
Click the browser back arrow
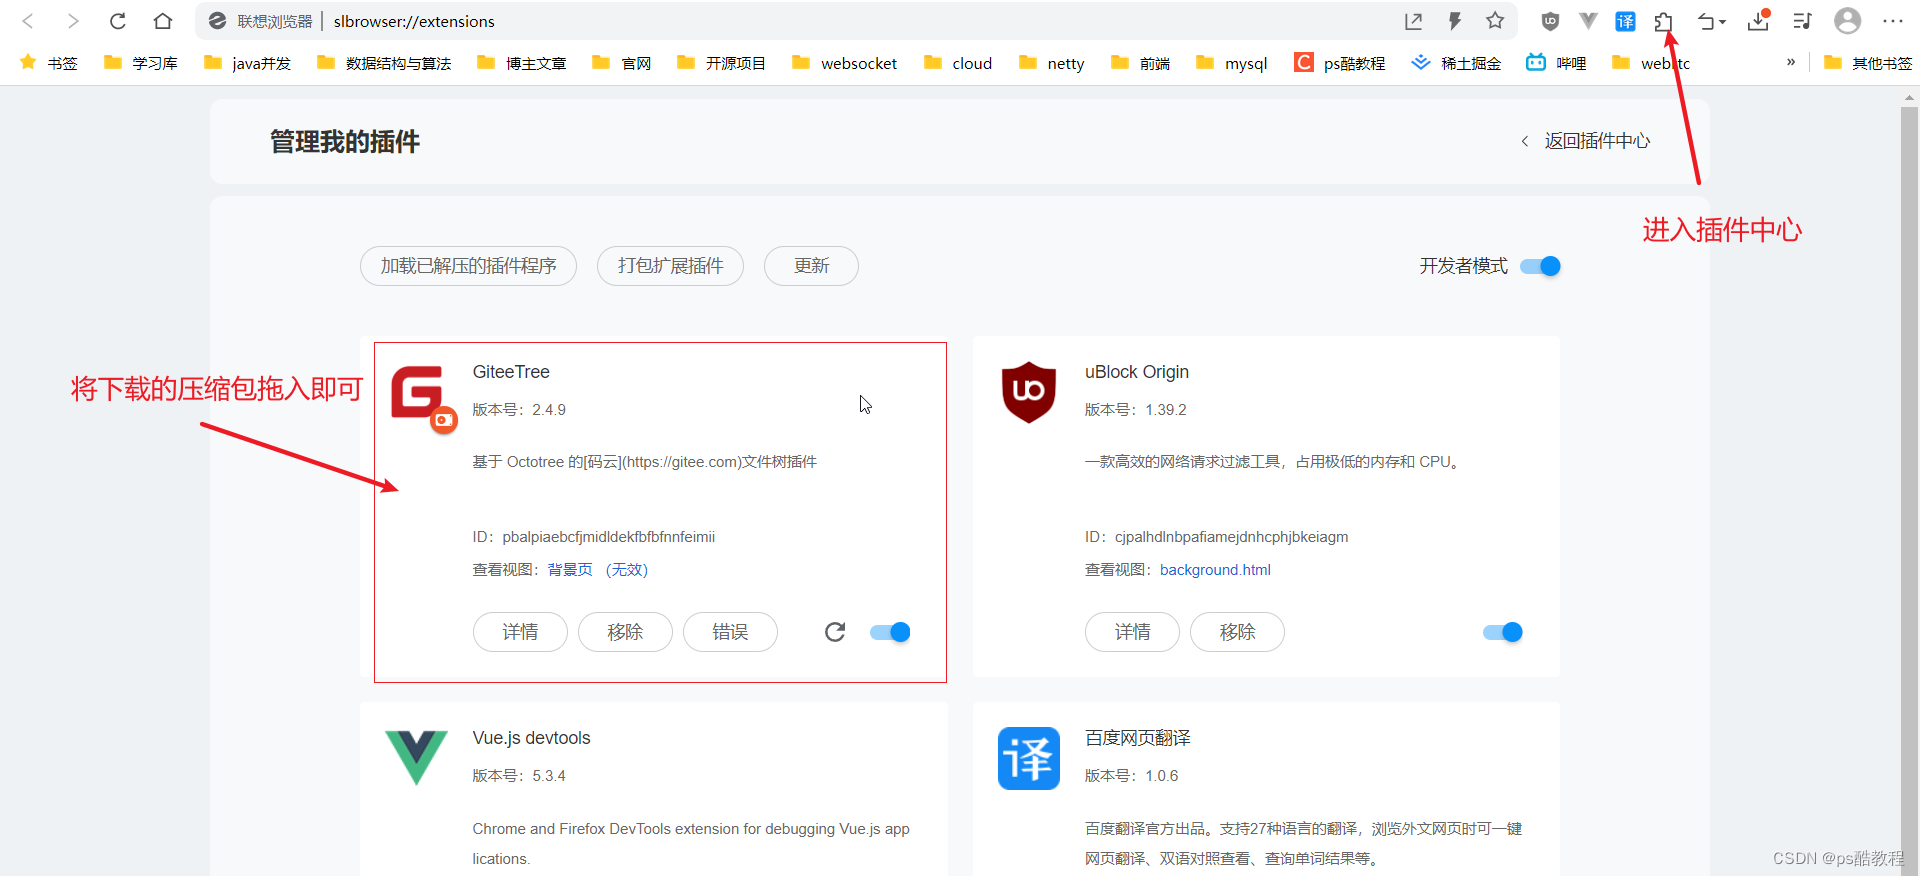28,21
